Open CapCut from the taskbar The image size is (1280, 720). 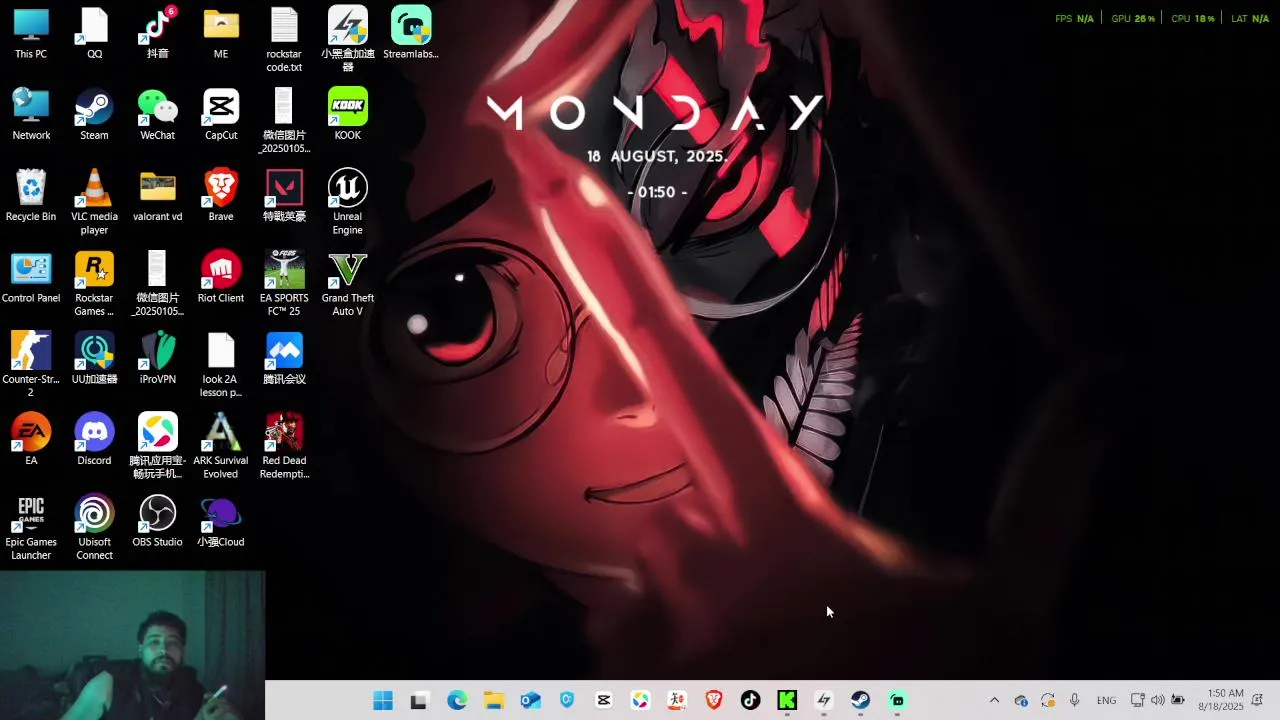coord(604,701)
